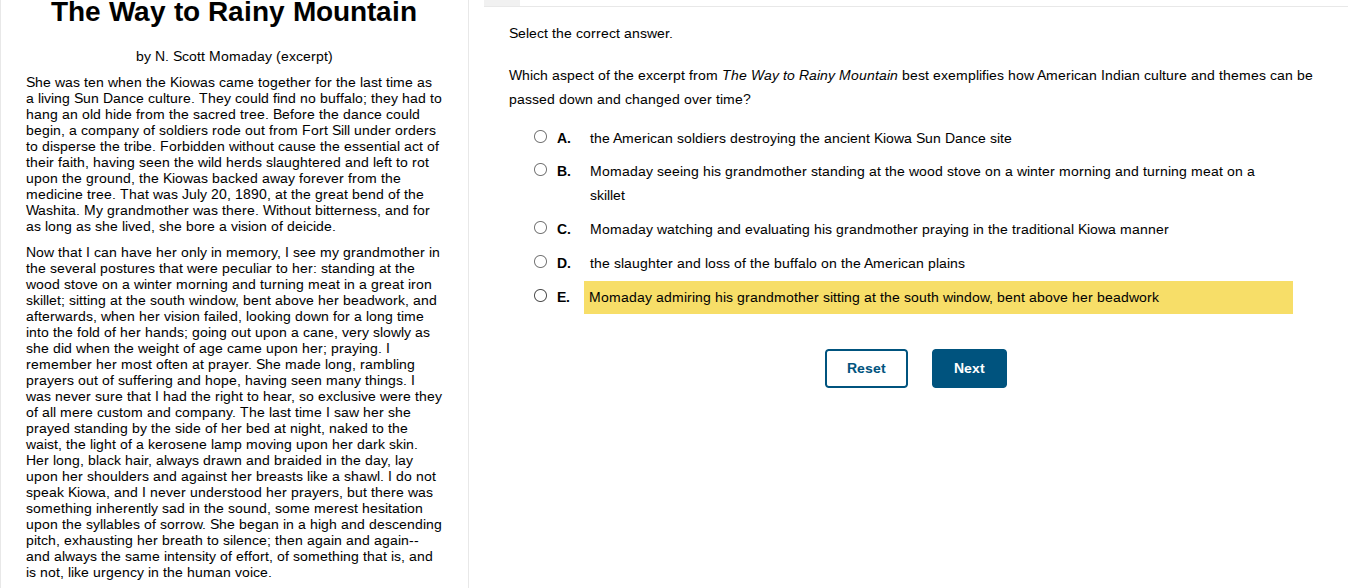Select the option E radio button
The height and width of the screenshot is (588, 1365).
pyautogui.click(x=541, y=296)
